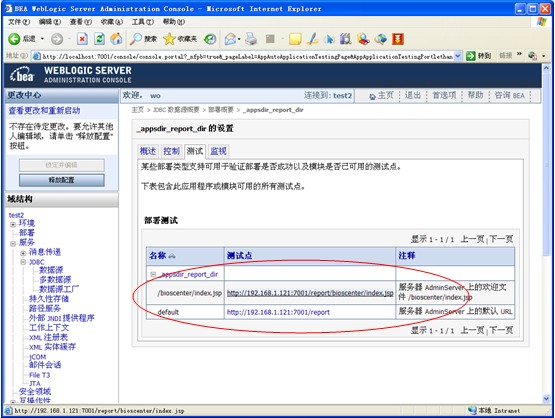Click the pen edit toolbar icon

[312, 39]
